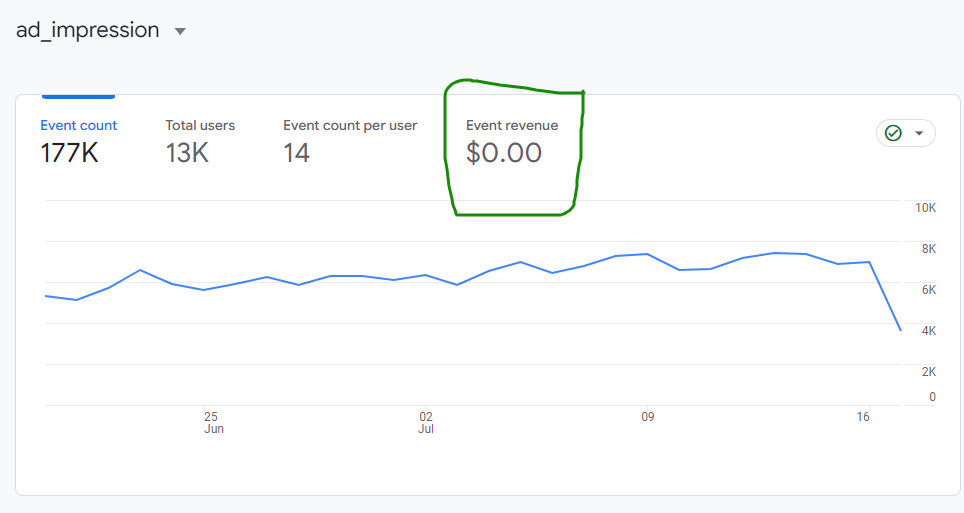The height and width of the screenshot is (513, 964).
Task: Switch to the Total users tab
Action: click(200, 125)
